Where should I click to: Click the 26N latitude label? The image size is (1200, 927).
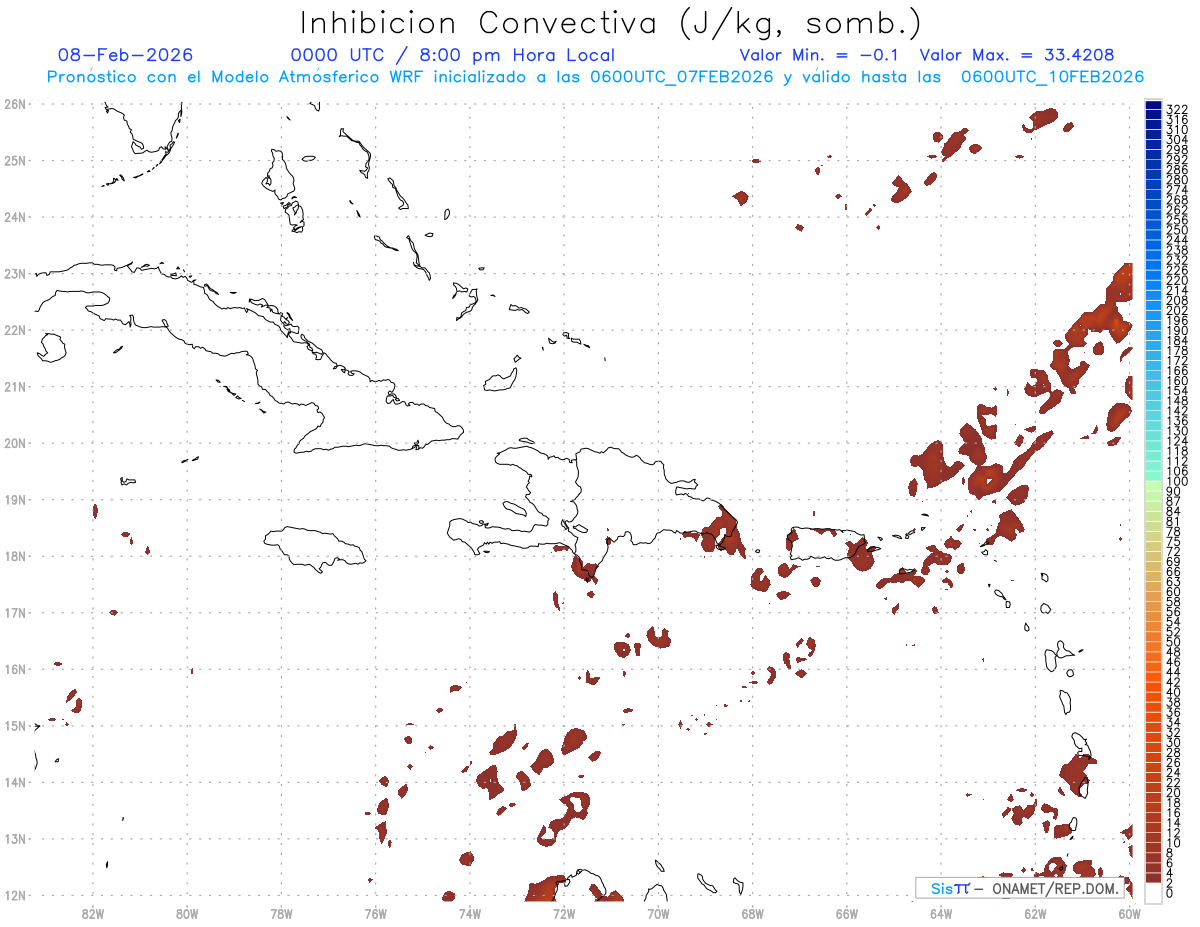click(15, 104)
